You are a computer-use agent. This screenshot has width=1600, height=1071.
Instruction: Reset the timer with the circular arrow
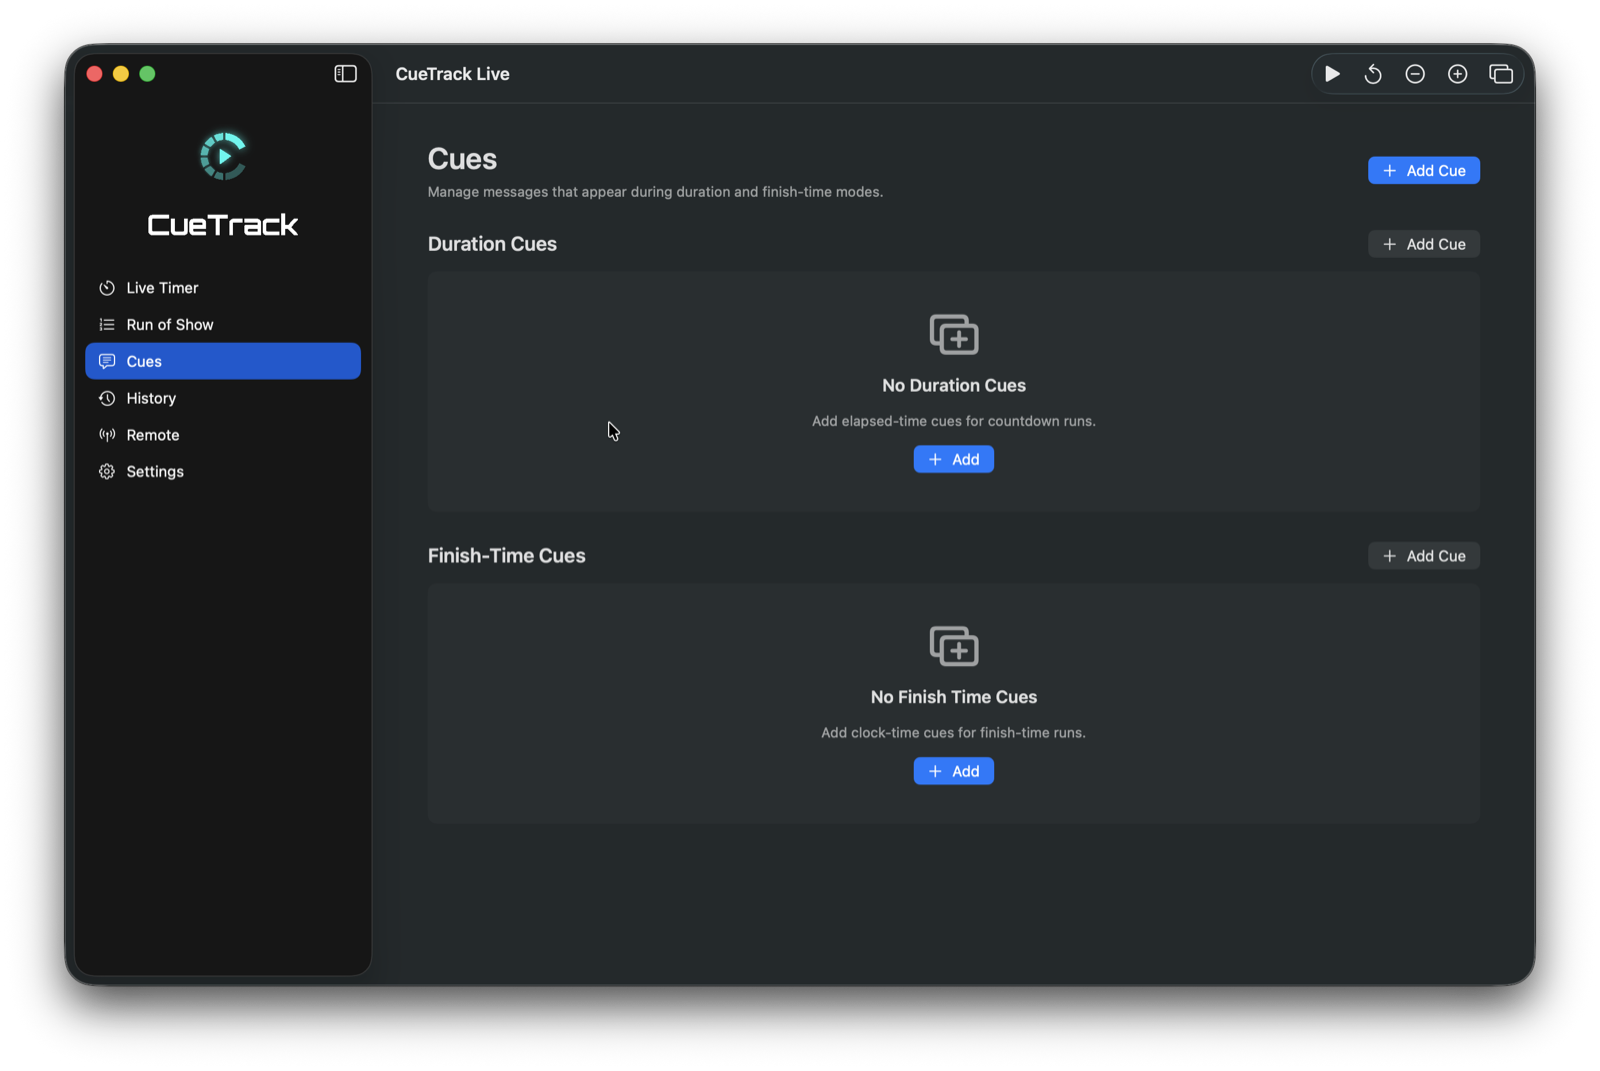coord(1373,74)
